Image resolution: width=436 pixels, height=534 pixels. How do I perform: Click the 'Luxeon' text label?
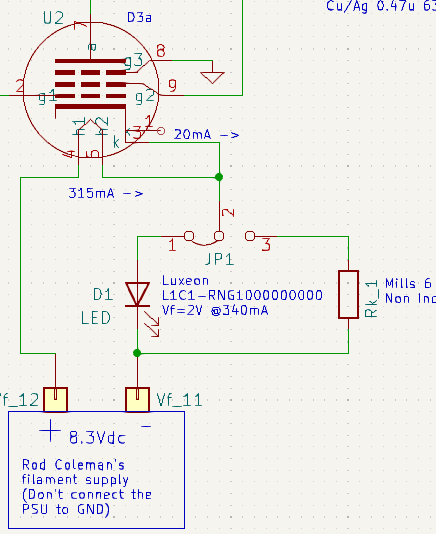click(x=185, y=281)
